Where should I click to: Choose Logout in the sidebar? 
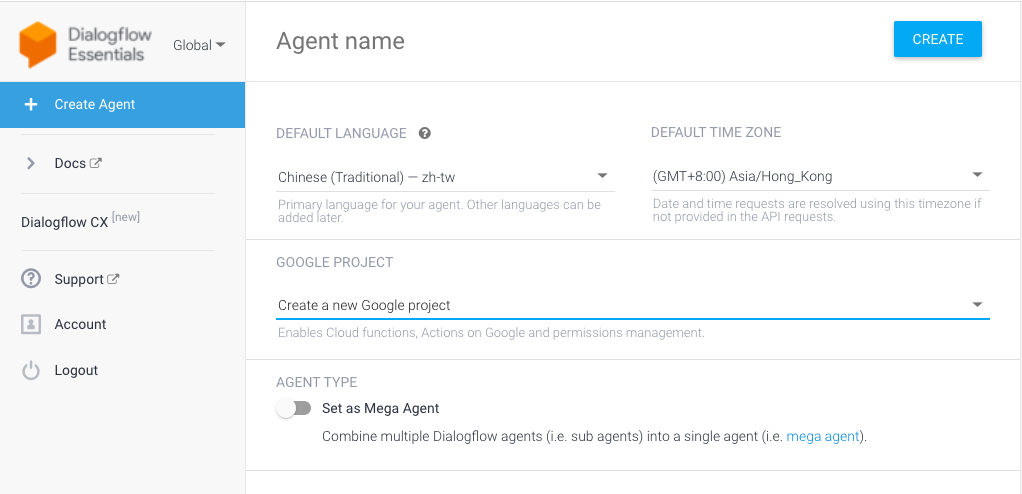coord(76,370)
